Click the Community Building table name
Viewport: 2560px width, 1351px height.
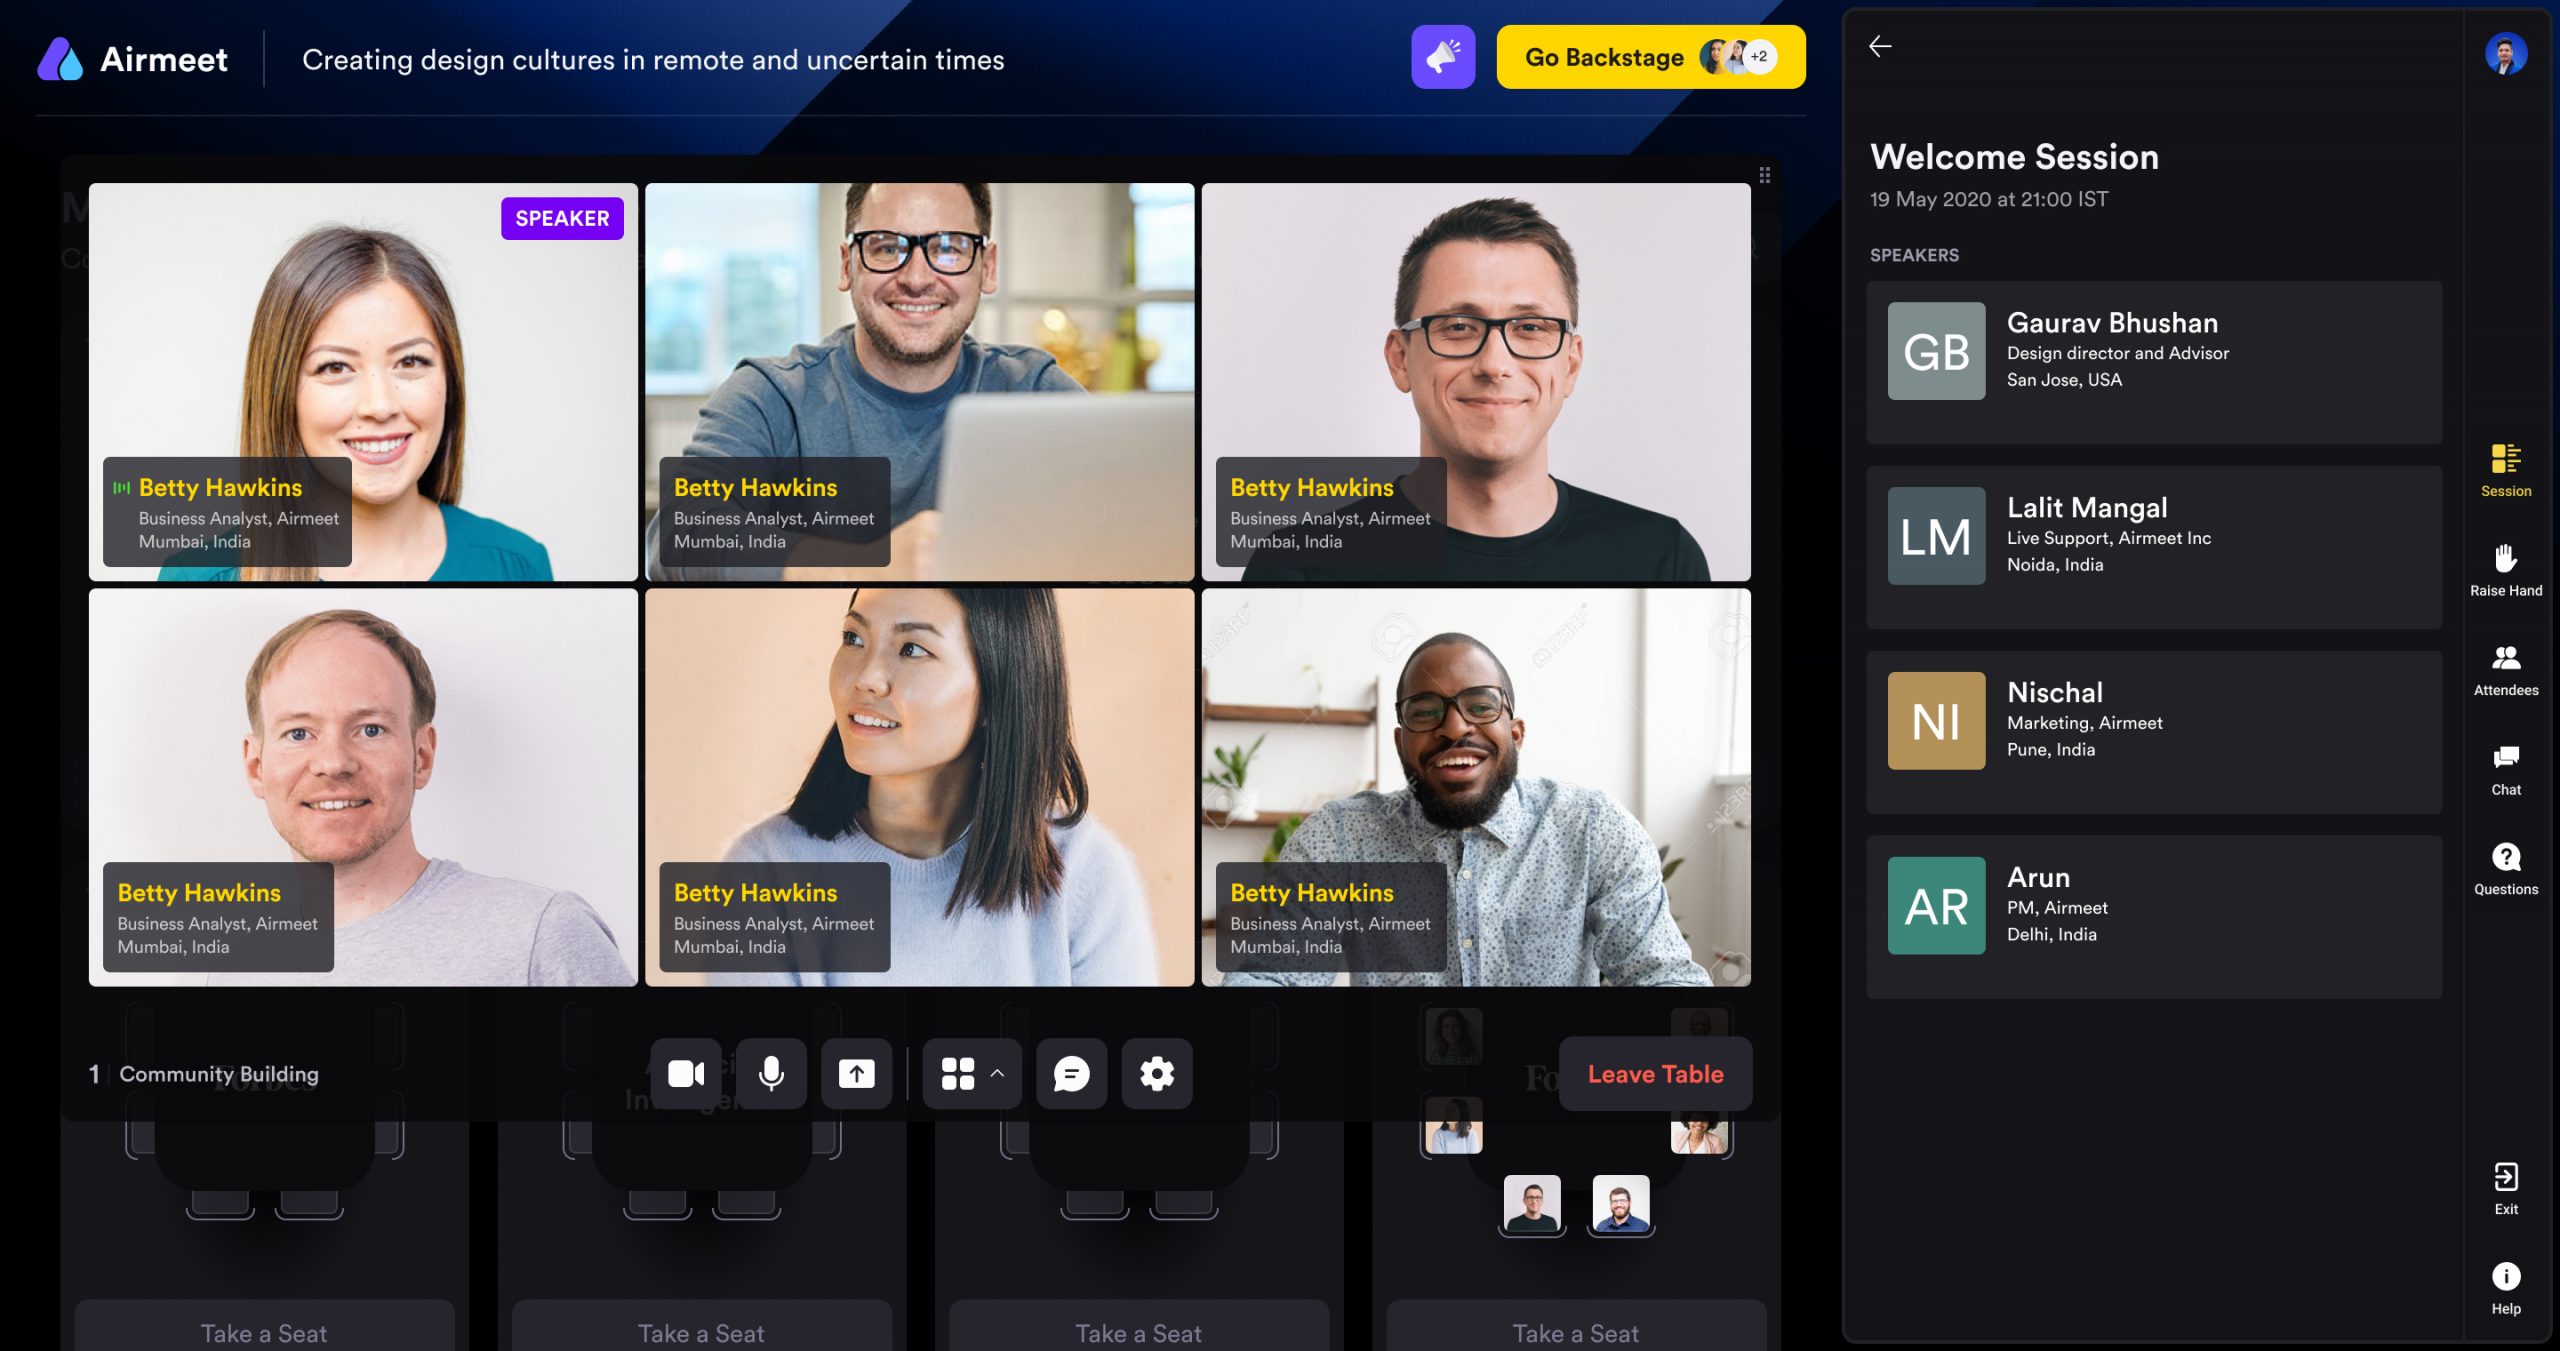219,1073
